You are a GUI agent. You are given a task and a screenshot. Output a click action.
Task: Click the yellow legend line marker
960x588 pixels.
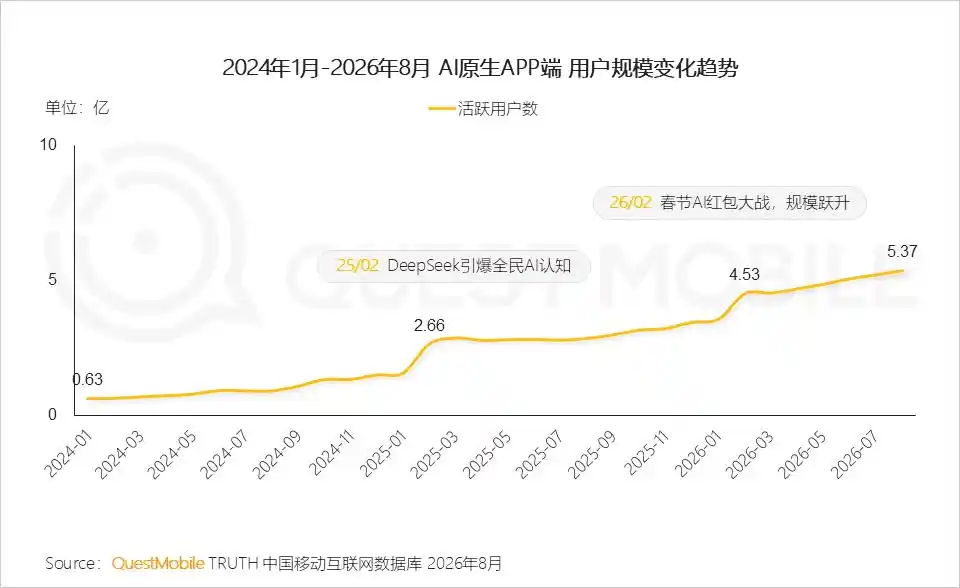pyautogui.click(x=441, y=109)
